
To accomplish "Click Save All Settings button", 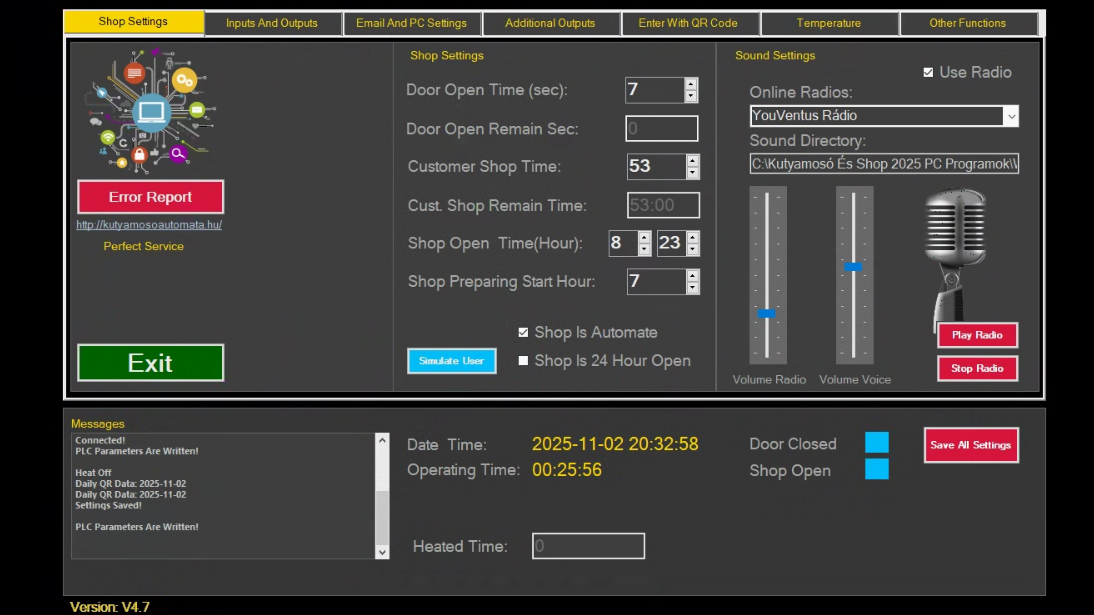I will tap(971, 445).
